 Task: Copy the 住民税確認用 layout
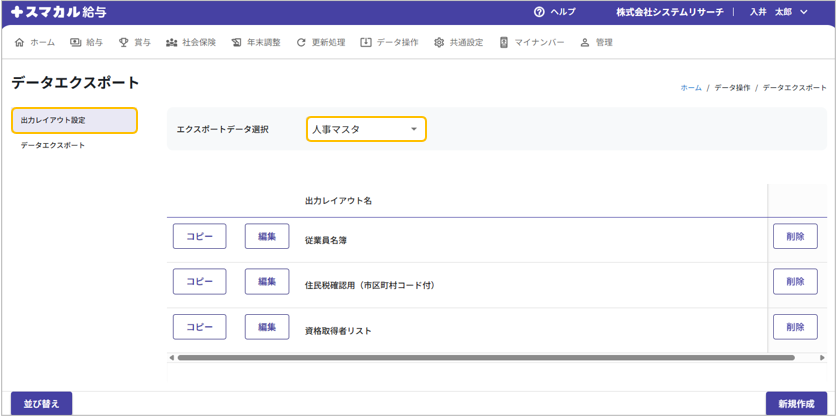pyautogui.click(x=200, y=281)
